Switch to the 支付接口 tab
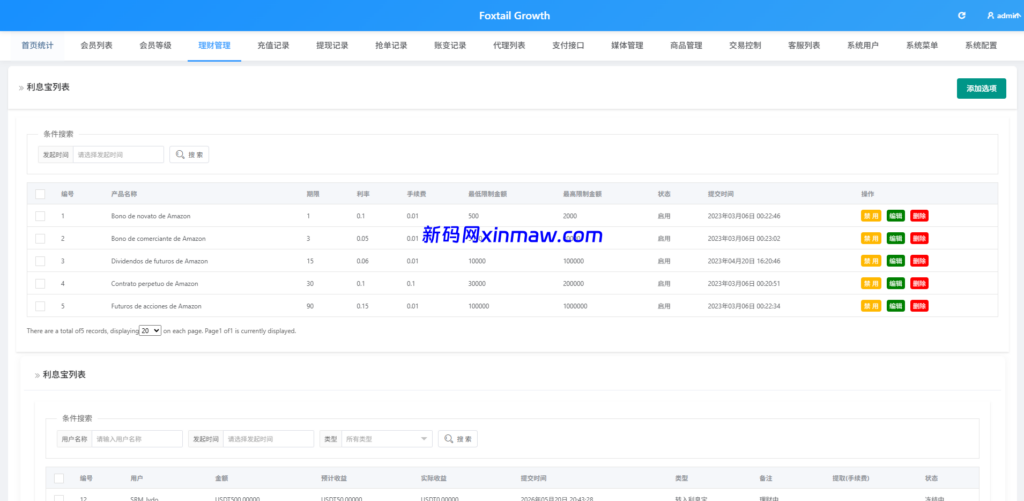The image size is (1024, 501). point(568,46)
